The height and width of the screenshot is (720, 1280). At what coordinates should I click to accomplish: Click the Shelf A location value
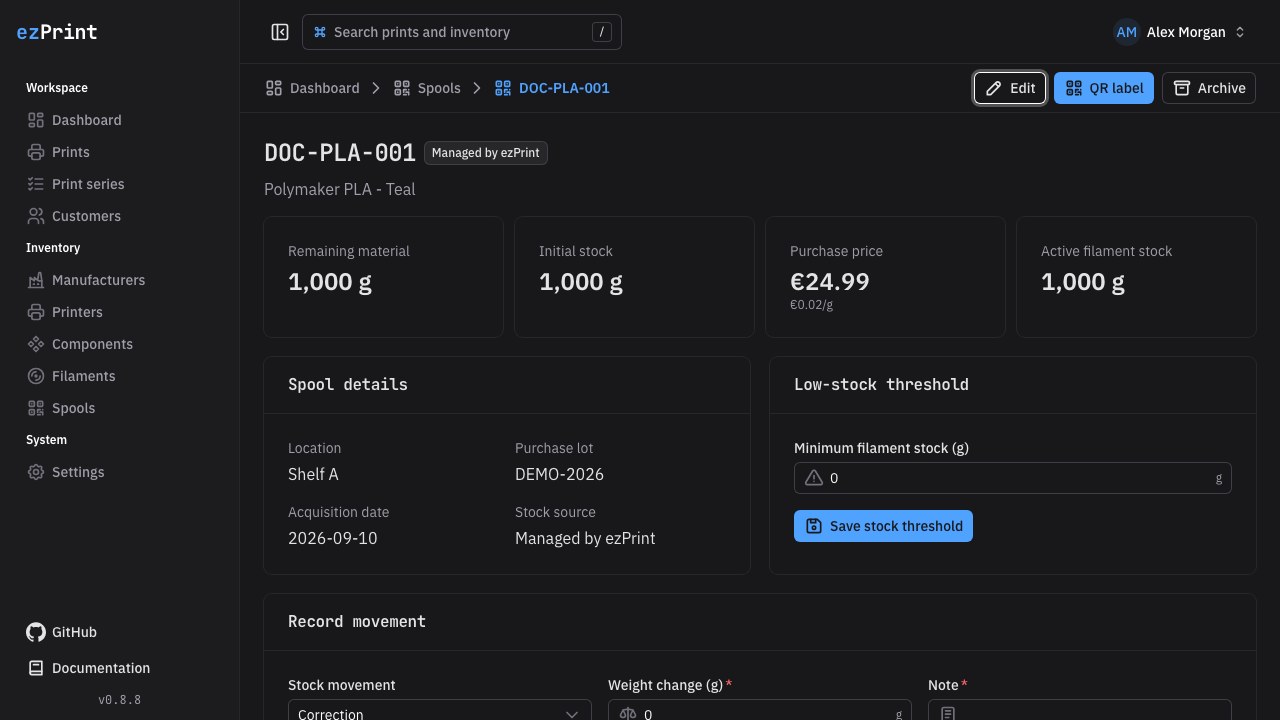click(x=313, y=474)
